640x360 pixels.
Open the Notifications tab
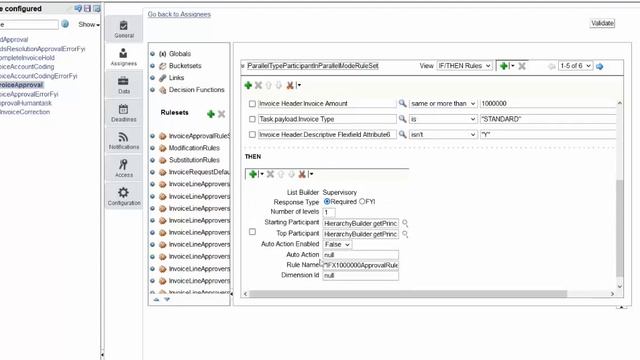click(x=124, y=140)
